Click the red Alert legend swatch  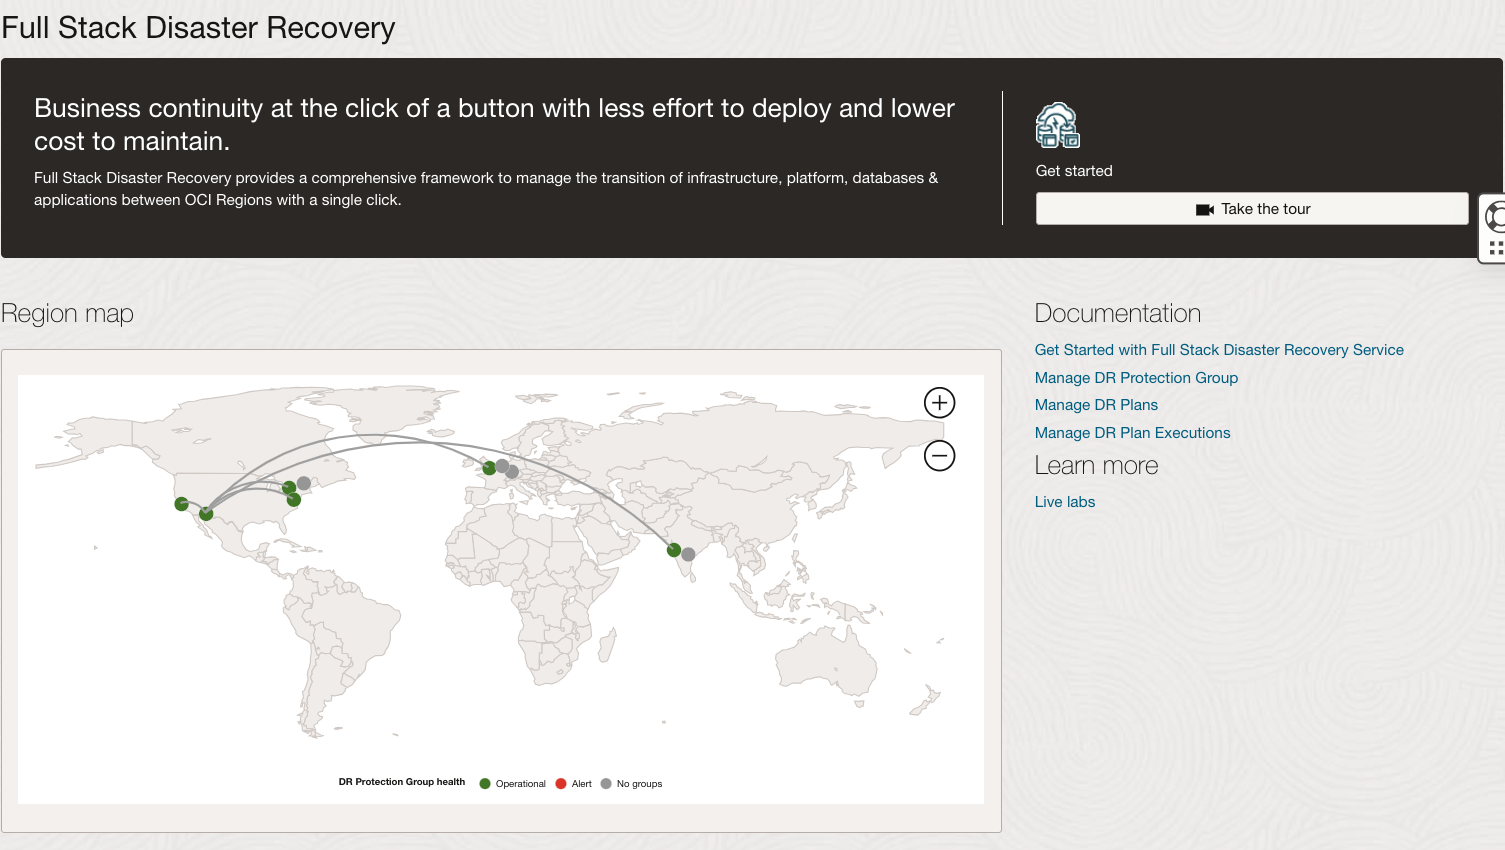click(x=561, y=784)
